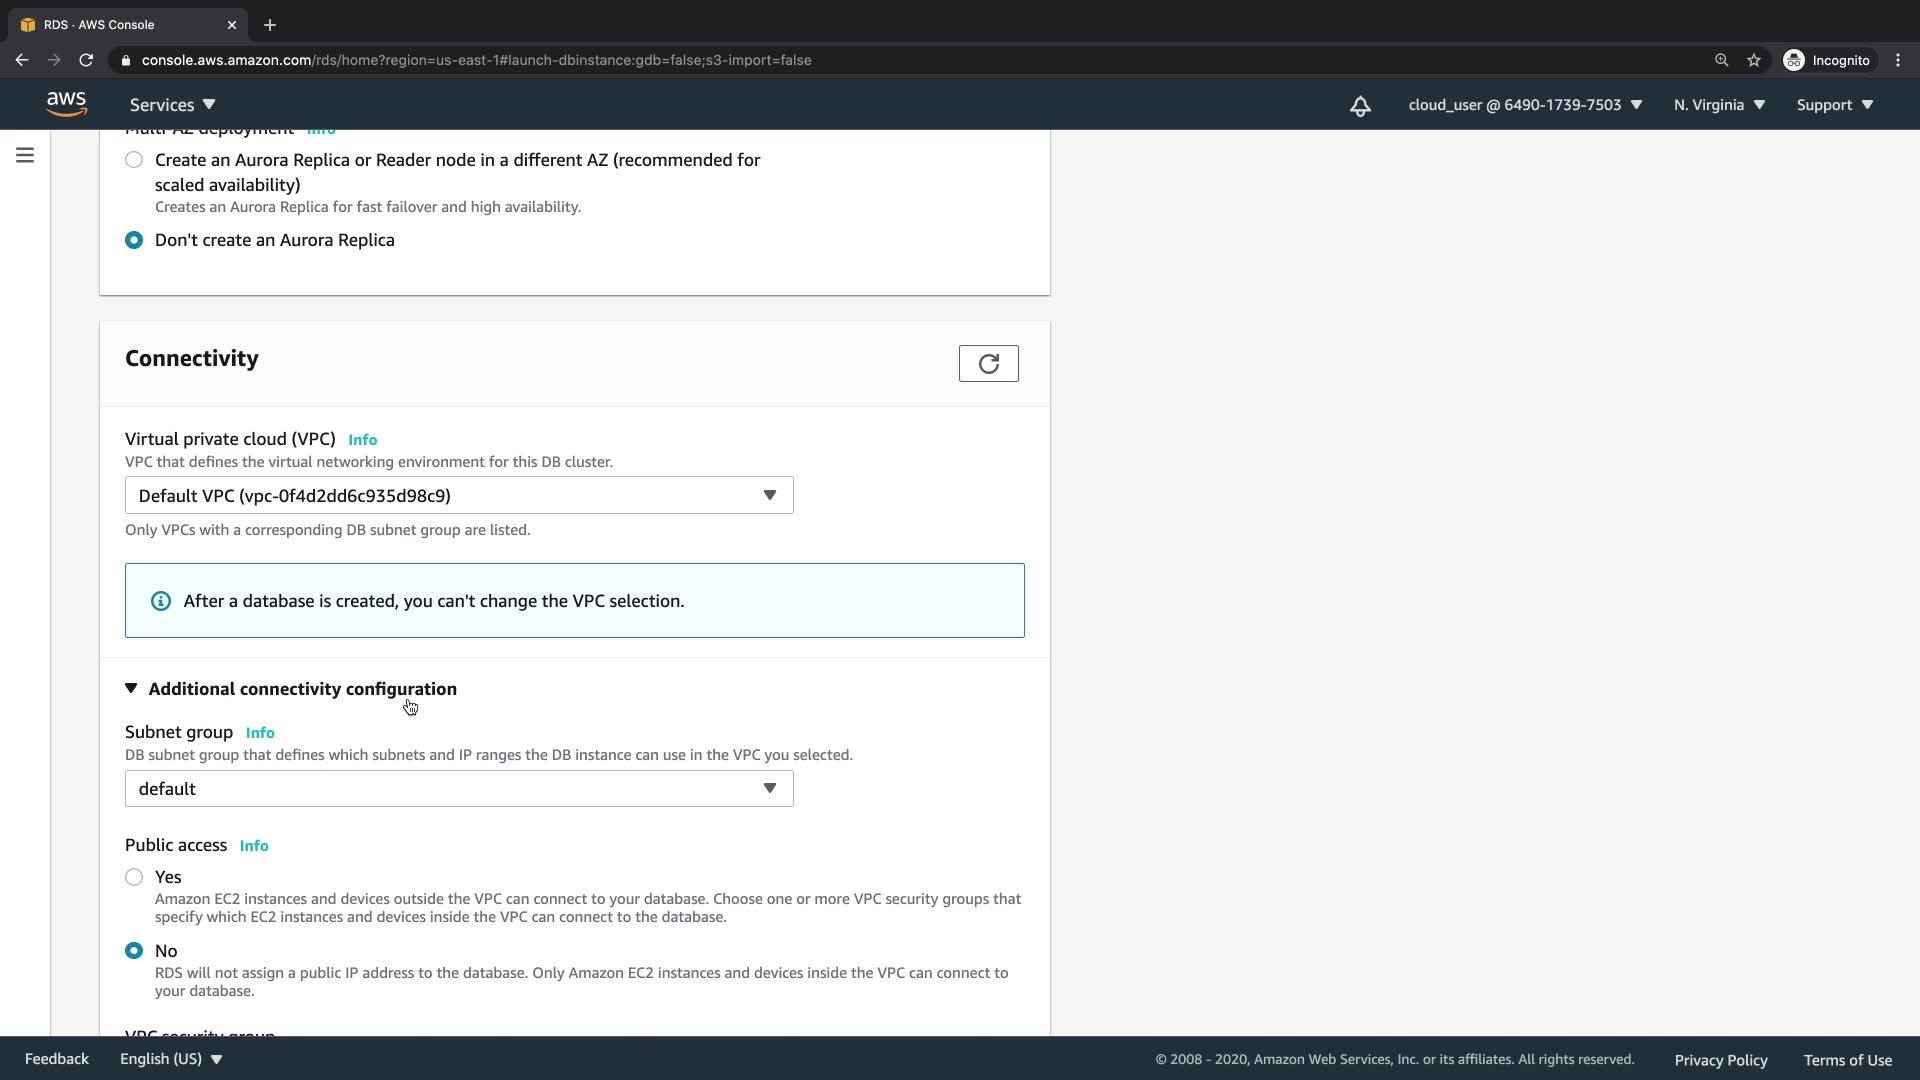Image resolution: width=1920 pixels, height=1080 pixels.
Task: Click the Feedback button in footer
Action: (x=57, y=1059)
